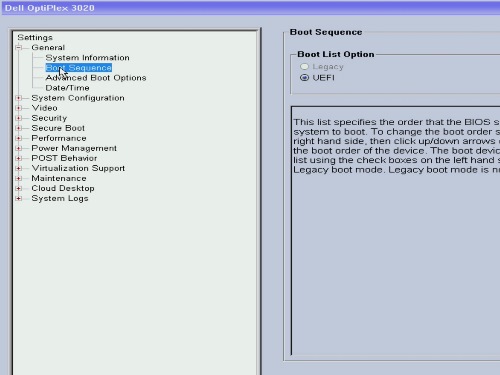This screenshot has width=500, height=375.
Task: Select the Maintenance category label
Action: tap(59, 178)
